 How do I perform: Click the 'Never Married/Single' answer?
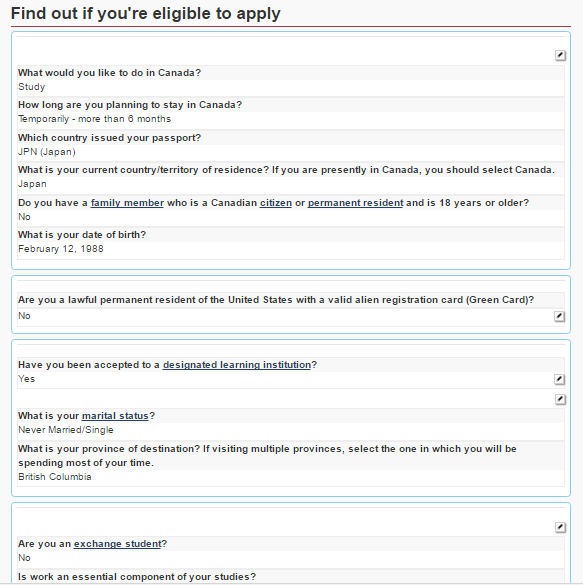66,430
